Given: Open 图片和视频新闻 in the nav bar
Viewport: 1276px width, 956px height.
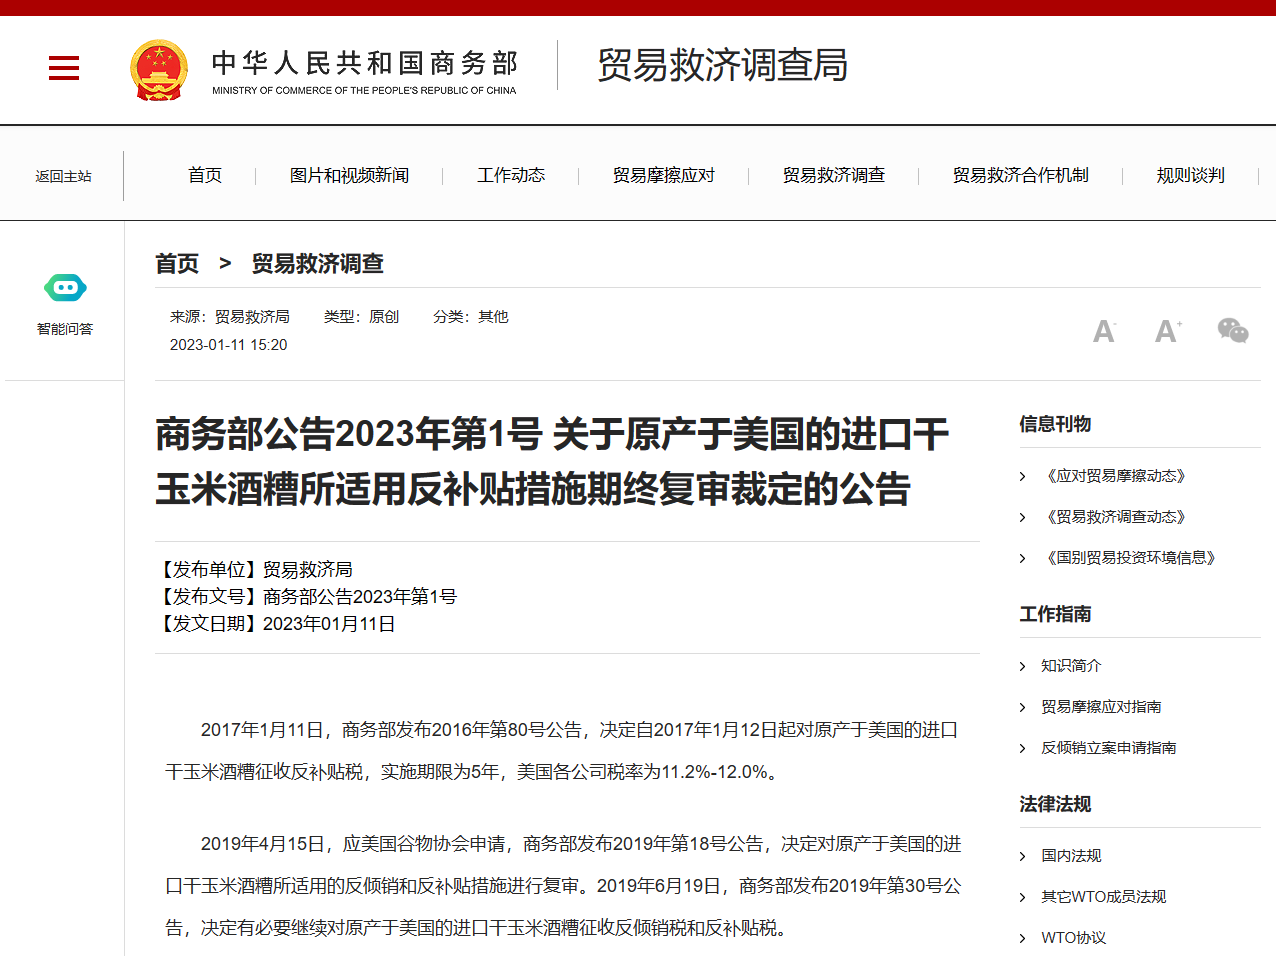Looking at the screenshot, I should point(349,176).
